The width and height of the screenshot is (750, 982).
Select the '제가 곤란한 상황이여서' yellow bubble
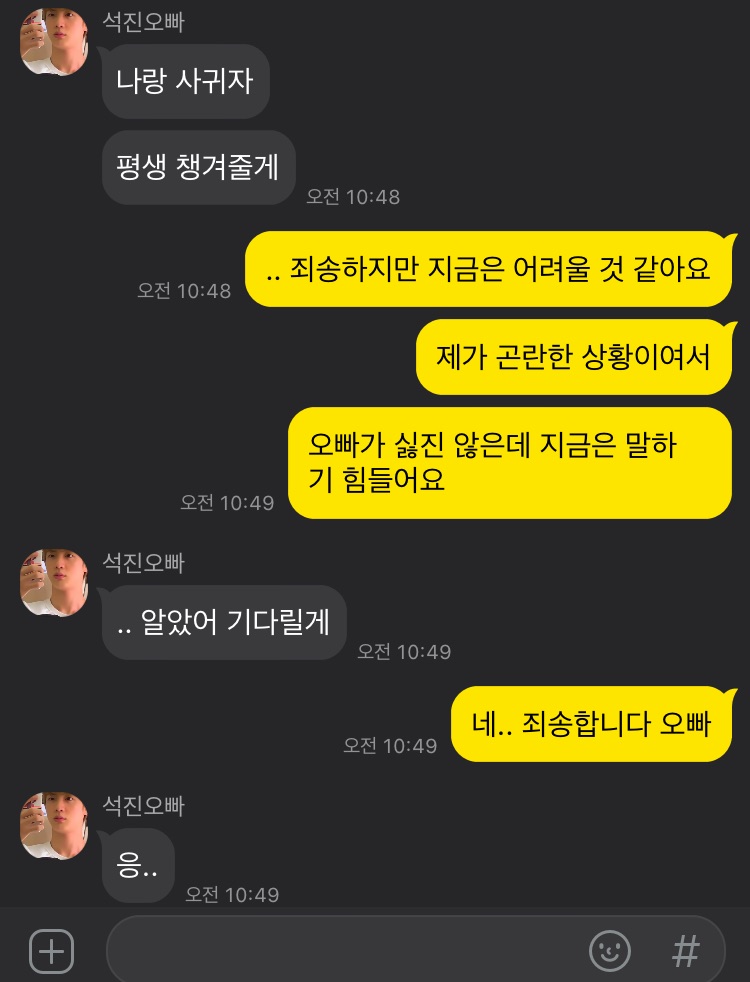pyautogui.click(x=575, y=357)
